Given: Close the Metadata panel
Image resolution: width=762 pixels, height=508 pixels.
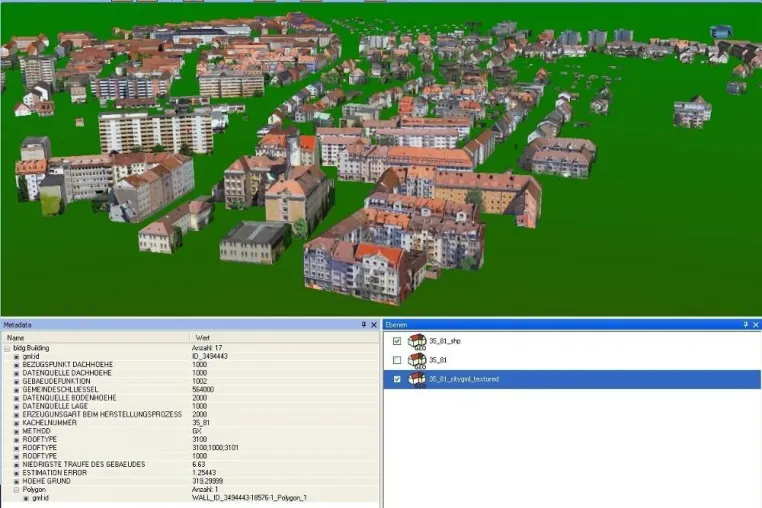Looking at the screenshot, I should click(374, 325).
